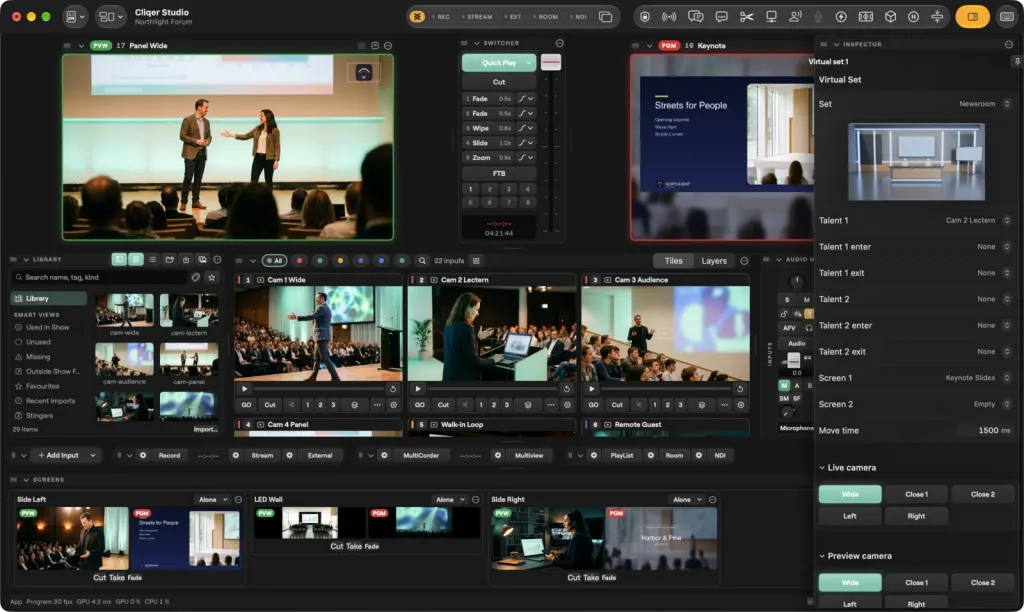The width and height of the screenshot is (1024, 612).
Task: Click the Library search field
Action: [99, 278]
